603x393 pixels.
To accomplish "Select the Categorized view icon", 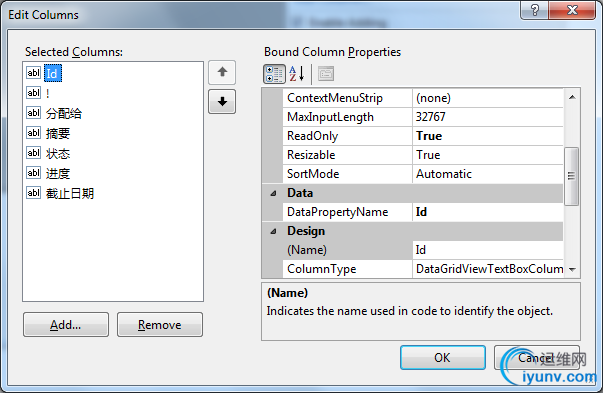I will pyautogui.click(x=274, y=74).
